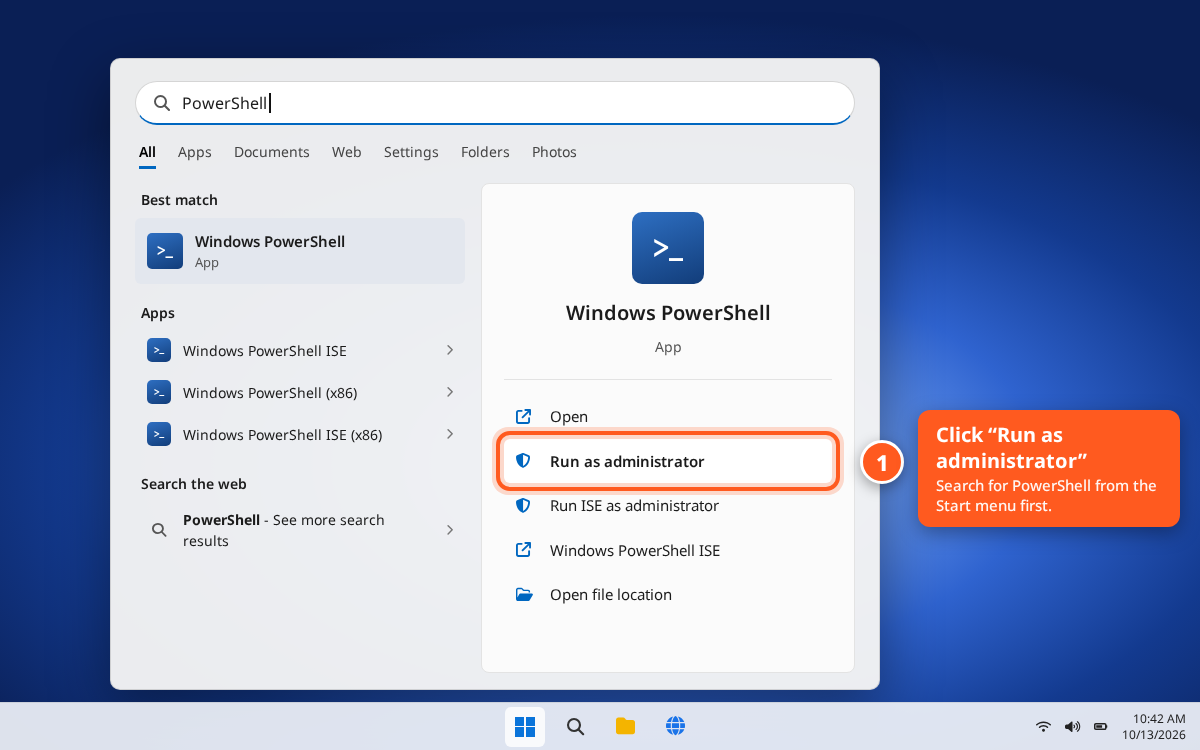Click the Windows PowerShell ISE (x86) list icon
1200x750 pixels.
159,434
